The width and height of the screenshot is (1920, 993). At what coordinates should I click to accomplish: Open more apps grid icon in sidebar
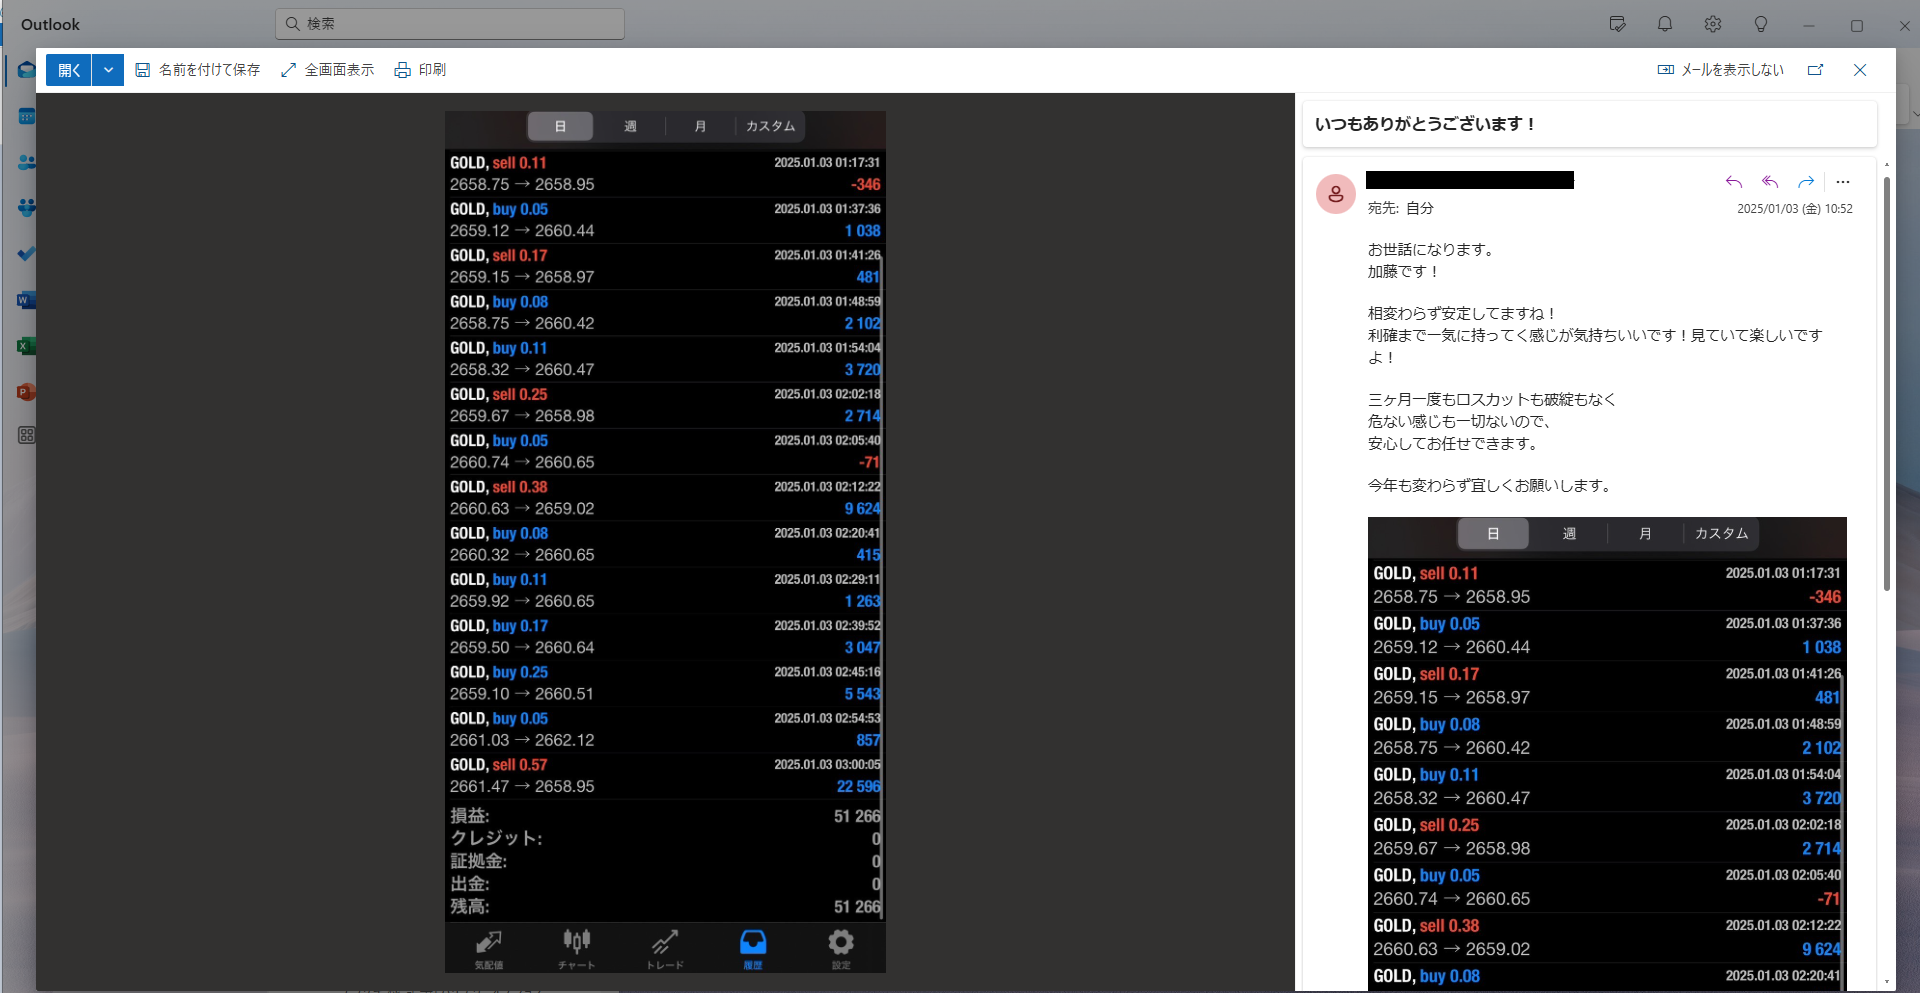tap(27, 435)
